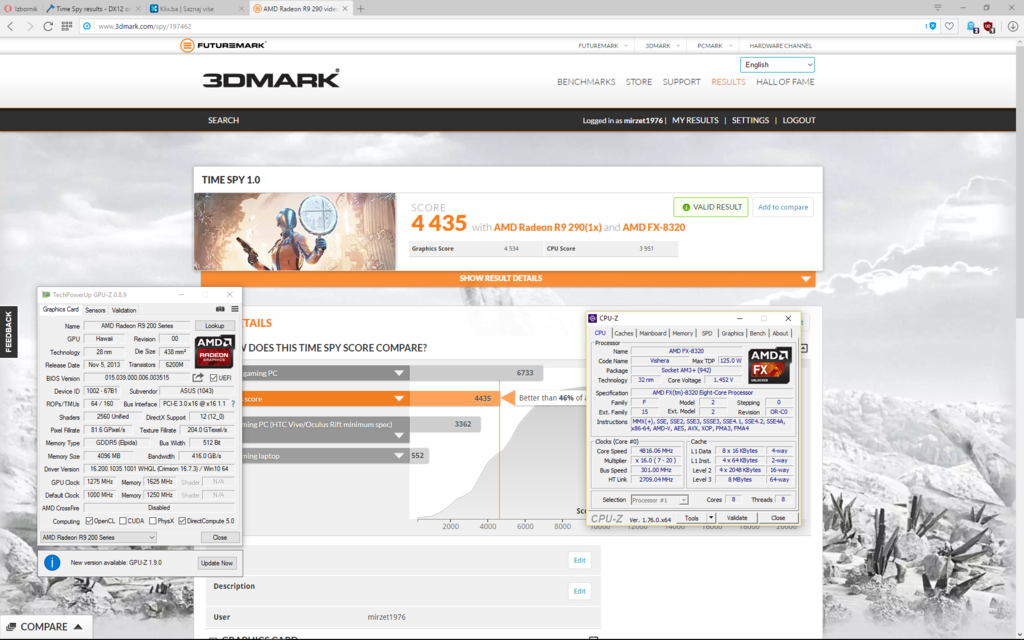The height and width of the screenshot is (640, 1024).
Task: Open Opera Turbo site info icon in address bar
Action: 87,26
